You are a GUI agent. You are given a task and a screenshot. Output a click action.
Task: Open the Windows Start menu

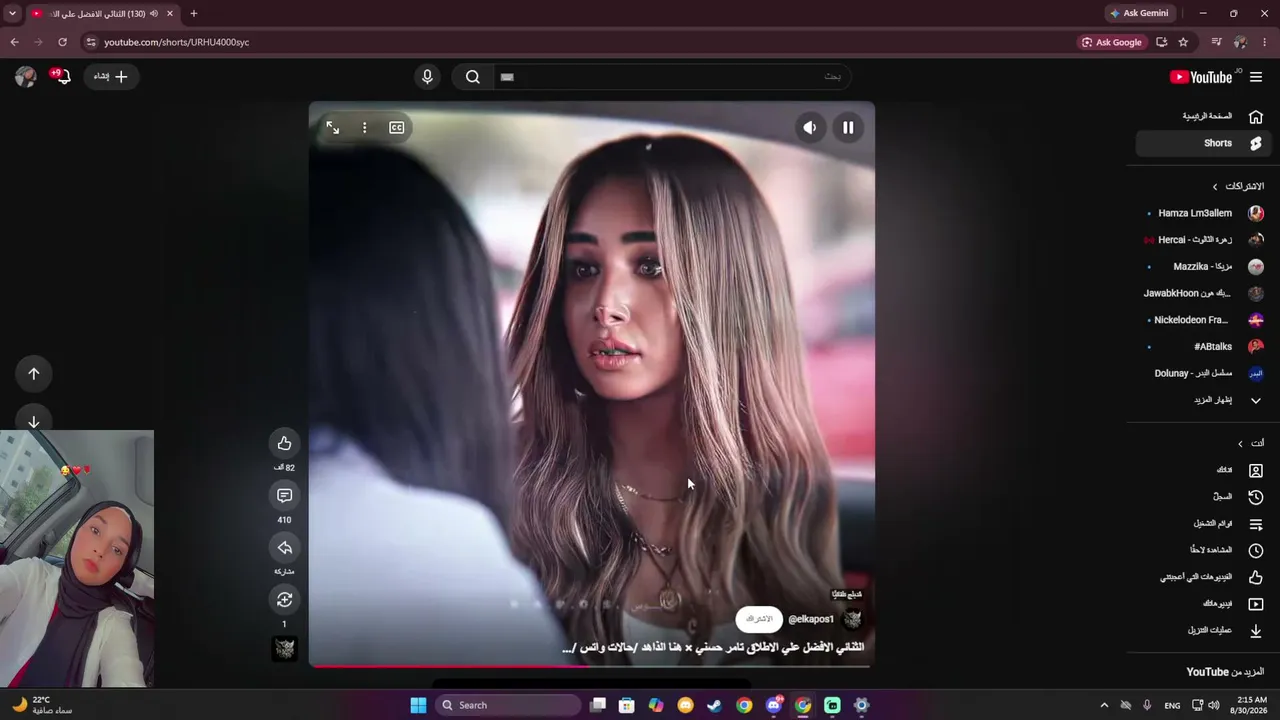point(418,705)
